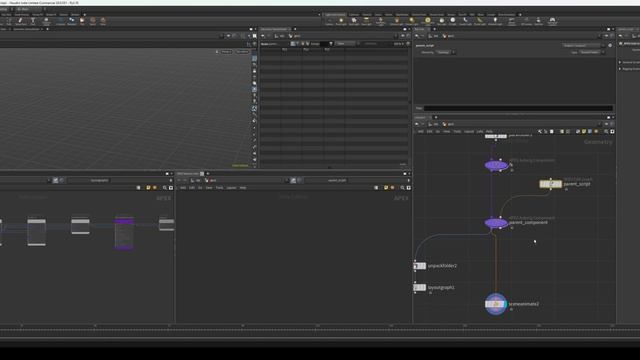Image resolution: width=640 pixels, height=360 pixels.
Task: Click the purple highlighted node in left APEX graph
Action: 124,233
